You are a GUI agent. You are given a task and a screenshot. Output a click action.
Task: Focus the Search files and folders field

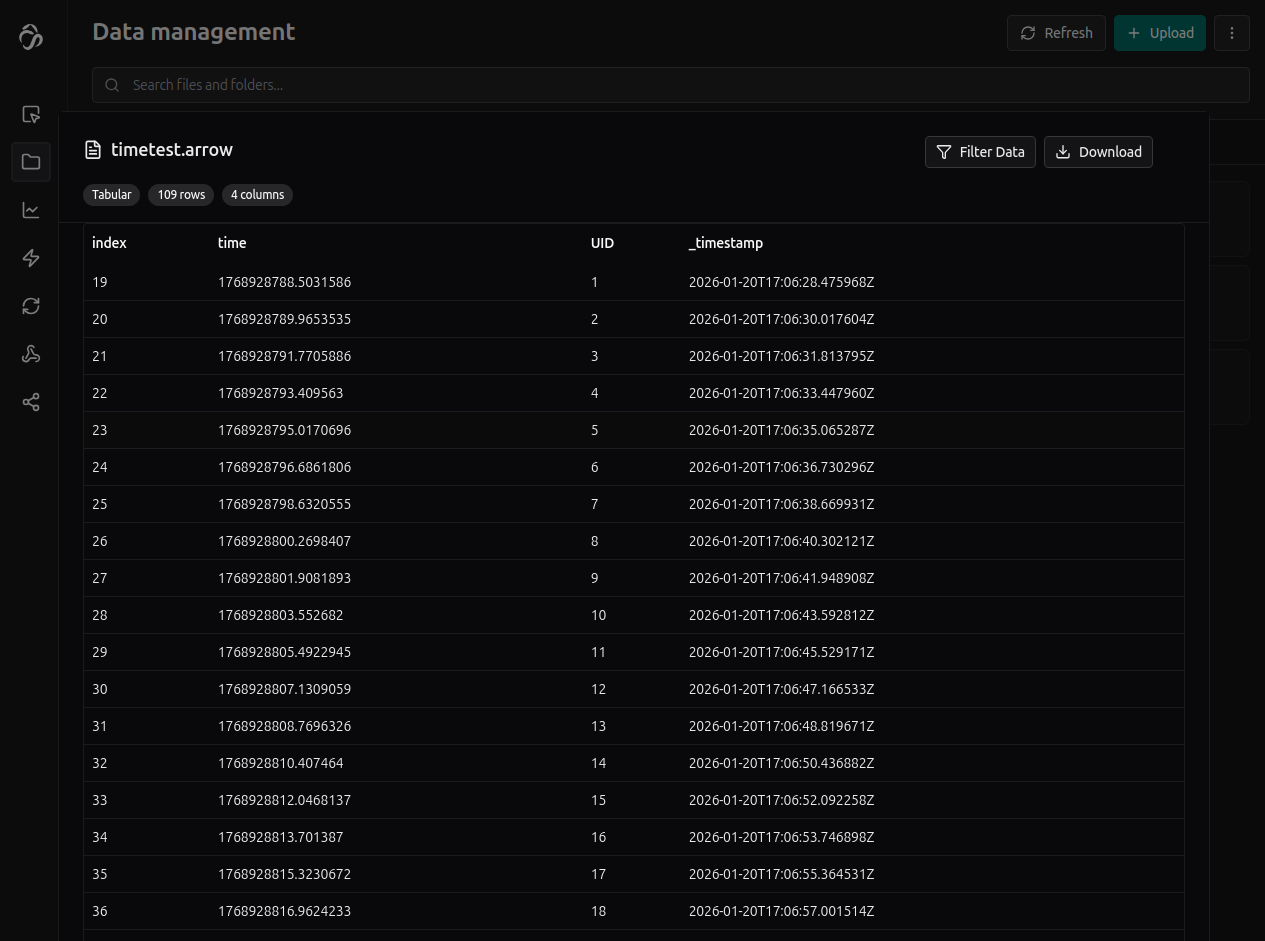point(670,85)
